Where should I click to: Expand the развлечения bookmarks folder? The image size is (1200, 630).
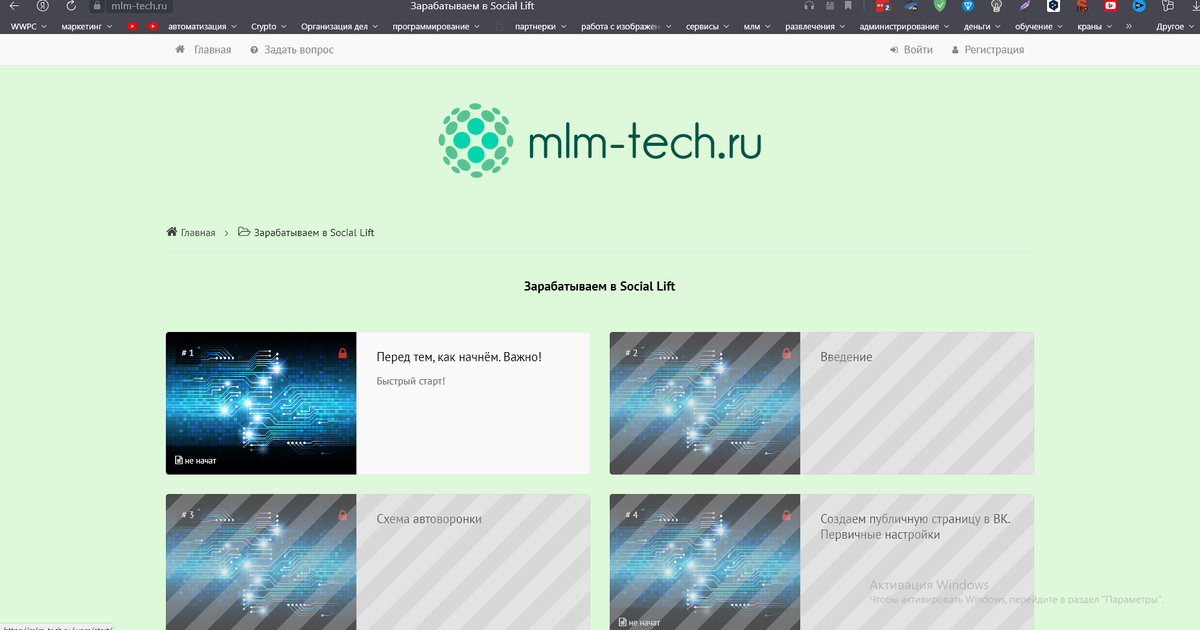click(x=815, y=27)
